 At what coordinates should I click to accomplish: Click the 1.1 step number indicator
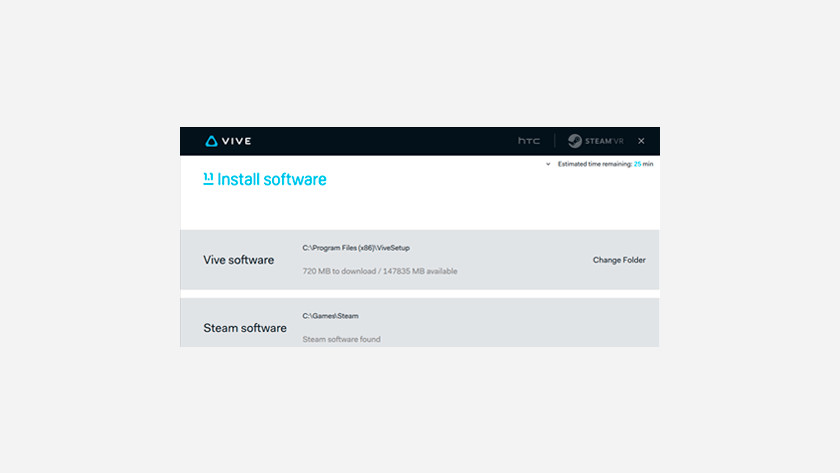tap(207, 179)
